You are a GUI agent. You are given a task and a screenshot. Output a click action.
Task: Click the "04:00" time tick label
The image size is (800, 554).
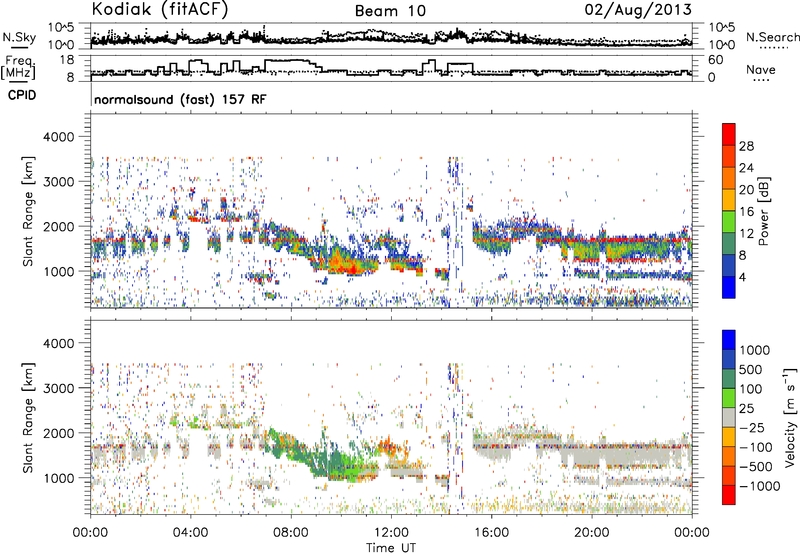click(x=190, y=533)
